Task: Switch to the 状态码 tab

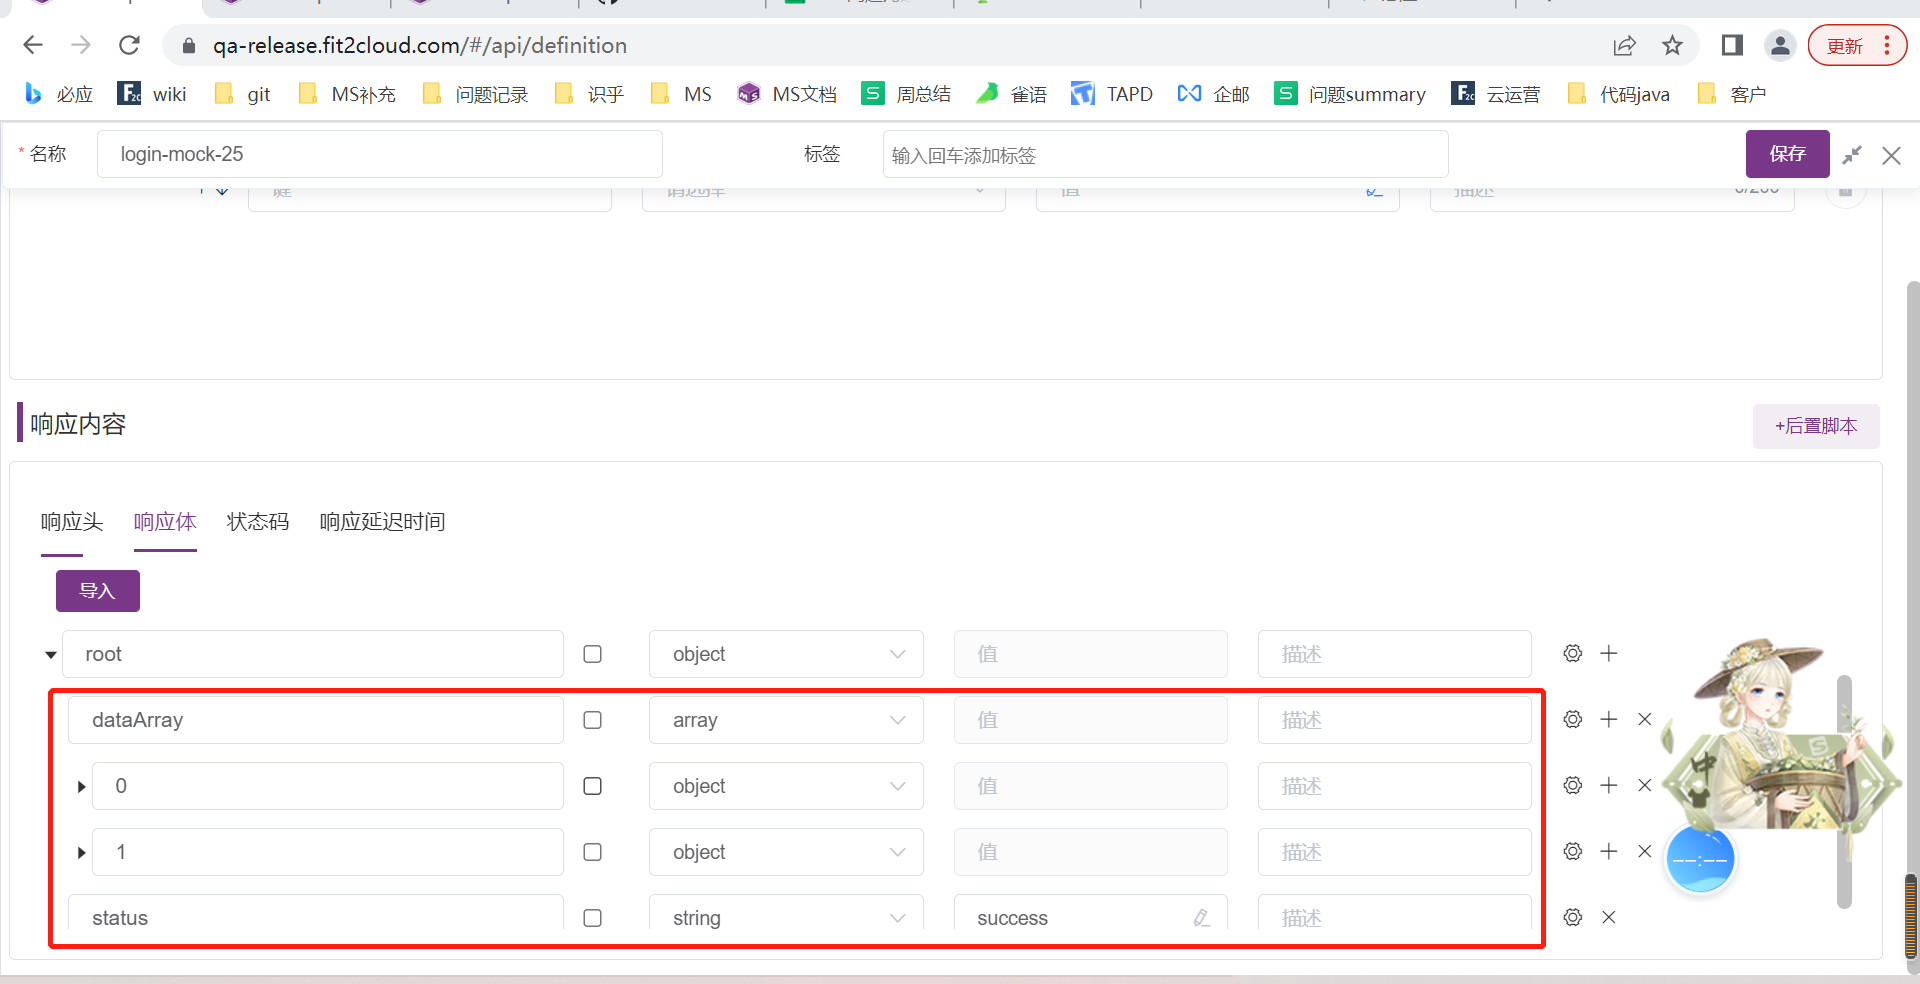Action: click(x=257, y=521)
